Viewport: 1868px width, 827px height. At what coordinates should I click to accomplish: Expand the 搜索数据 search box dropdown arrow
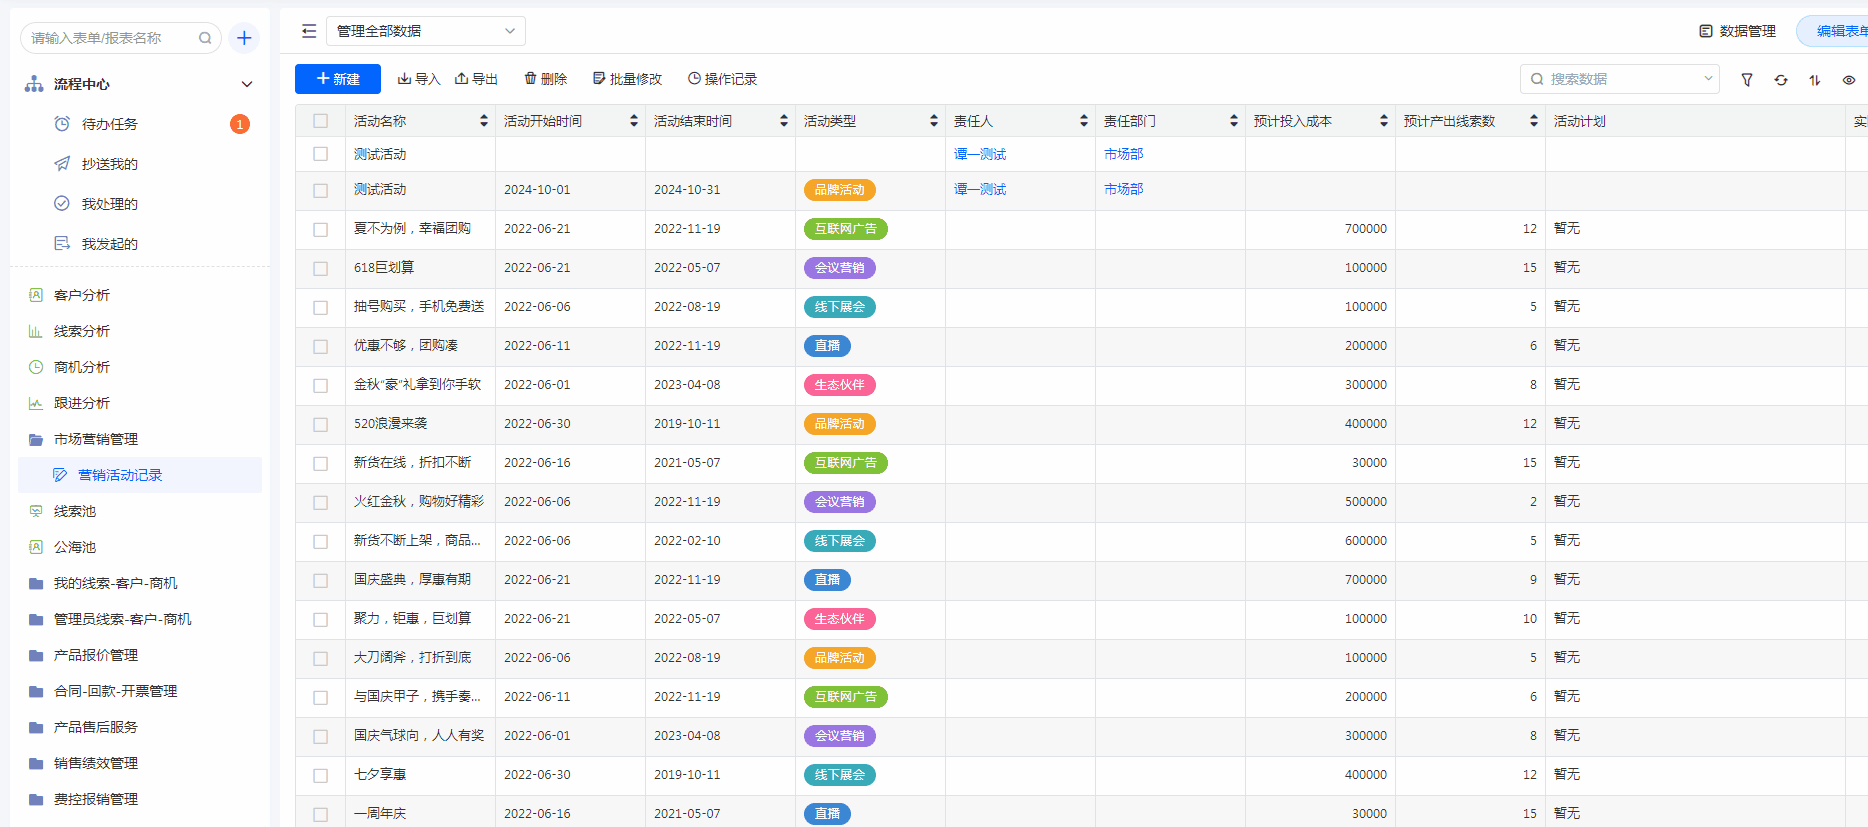(1707, 79)
